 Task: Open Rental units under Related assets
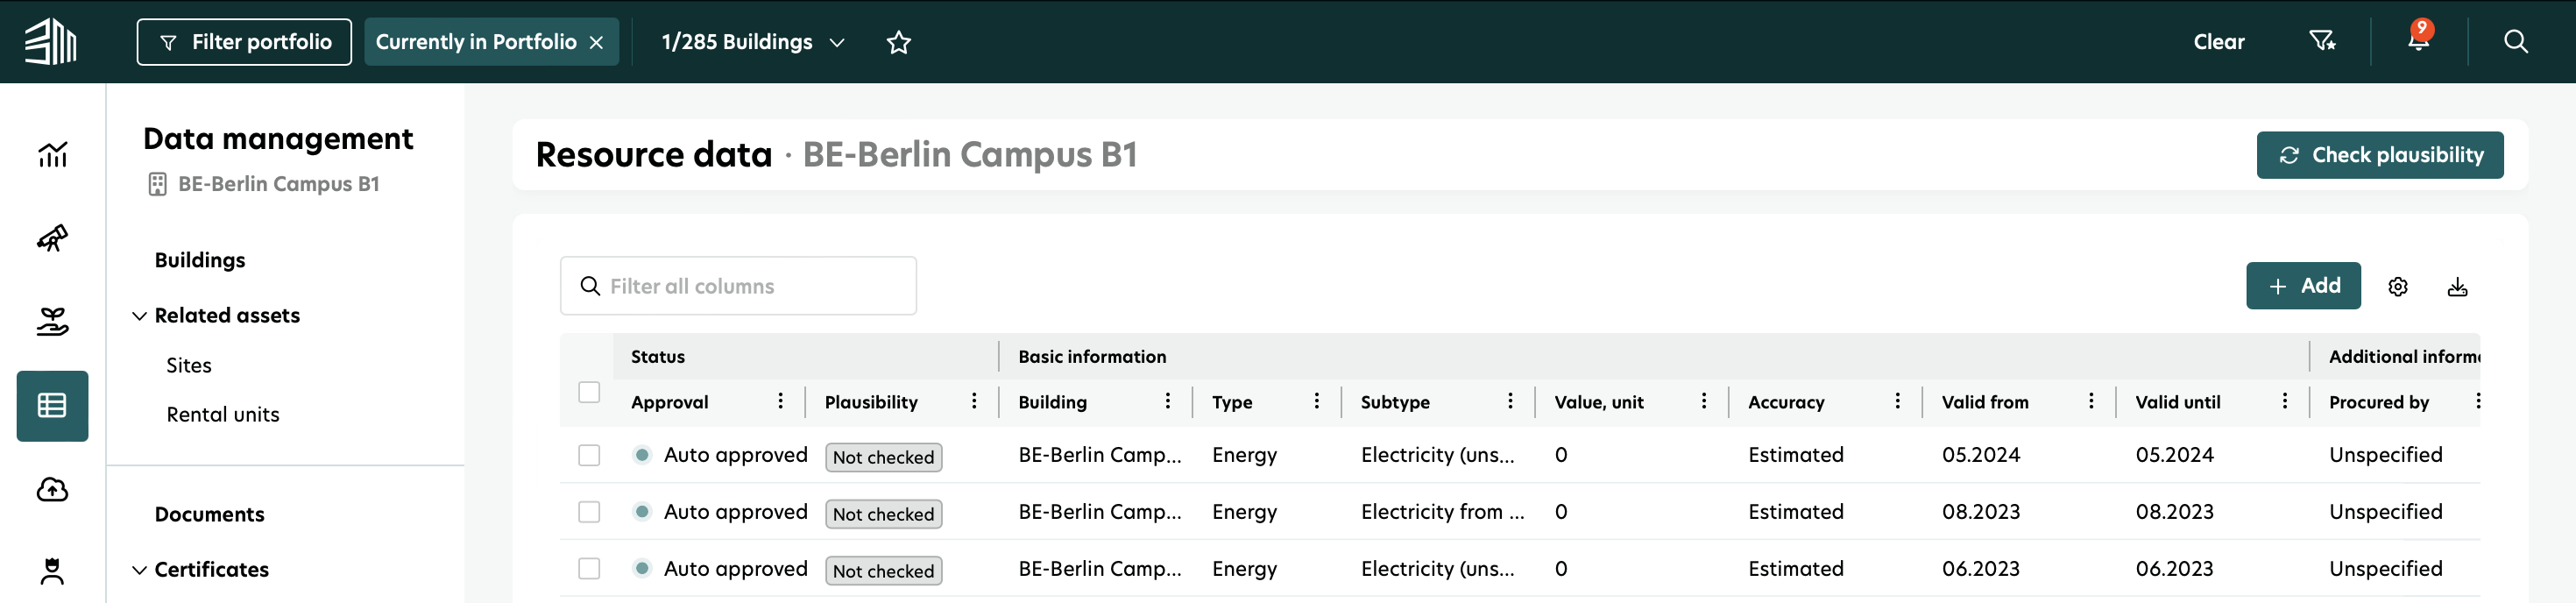[223, 414]
